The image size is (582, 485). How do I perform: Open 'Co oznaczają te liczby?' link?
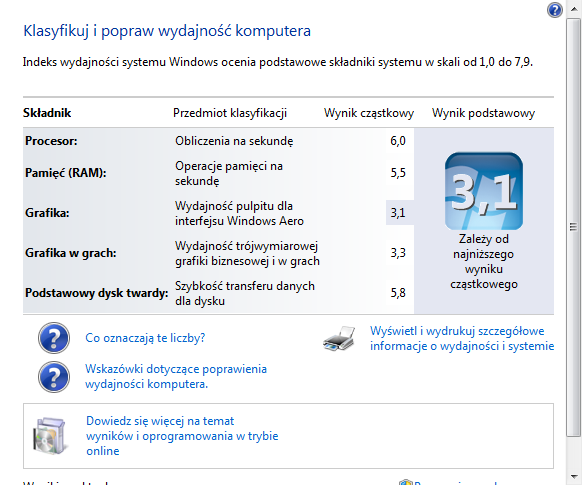pos(145,338)
